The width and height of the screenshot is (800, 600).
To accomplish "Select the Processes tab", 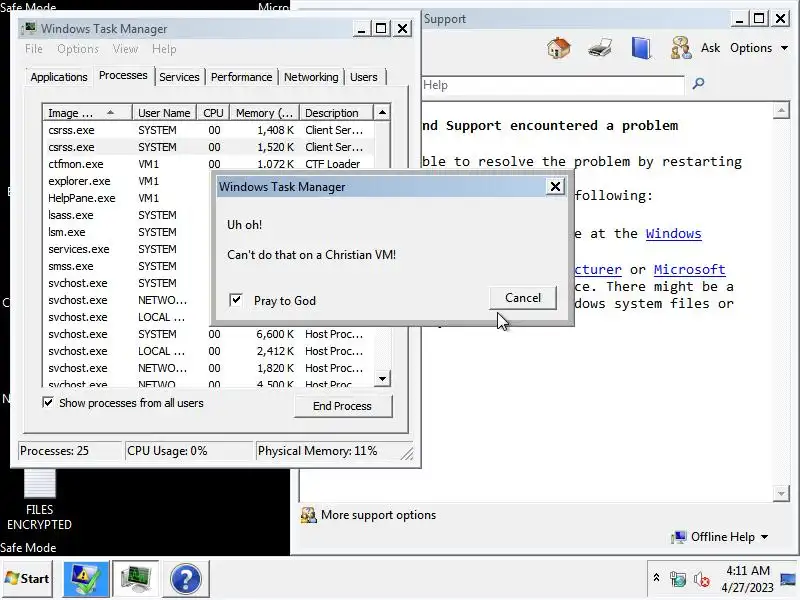I will 123,76.
